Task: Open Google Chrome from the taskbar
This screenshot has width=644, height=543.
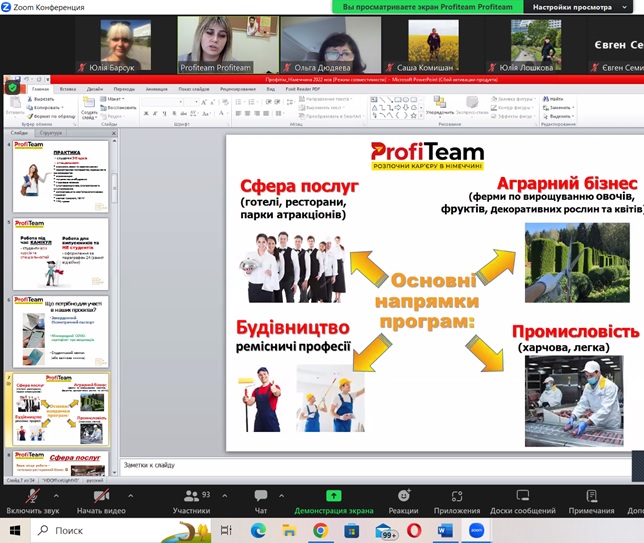Action: point(320,531)
